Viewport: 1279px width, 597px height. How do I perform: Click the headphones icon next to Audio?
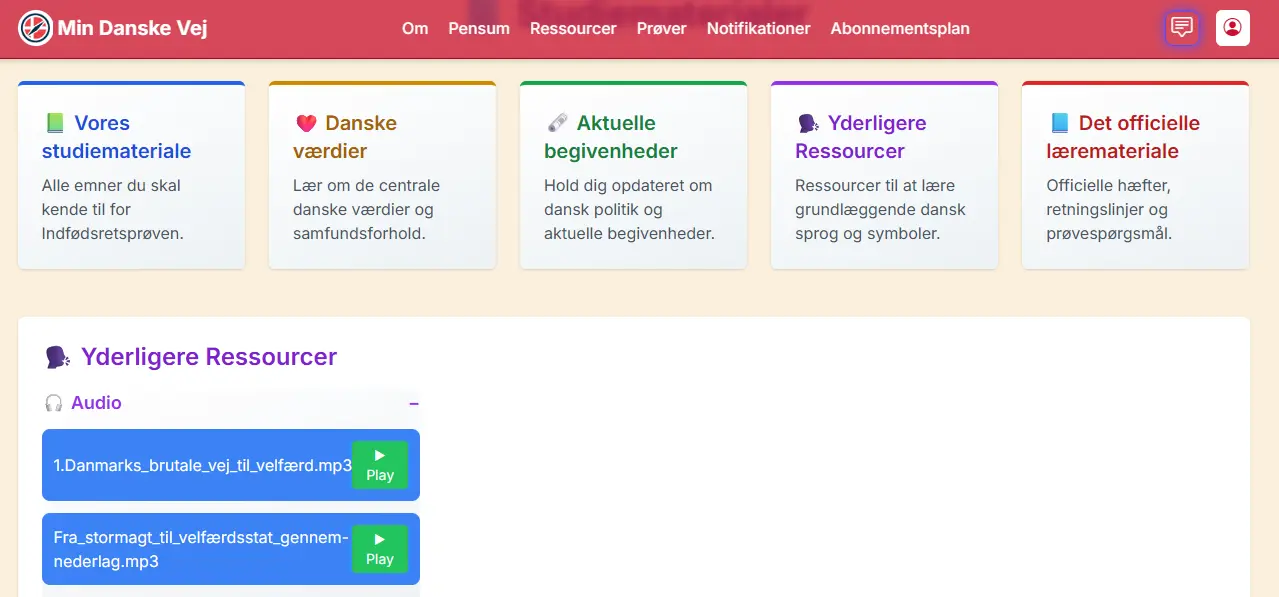coord(54,403)
